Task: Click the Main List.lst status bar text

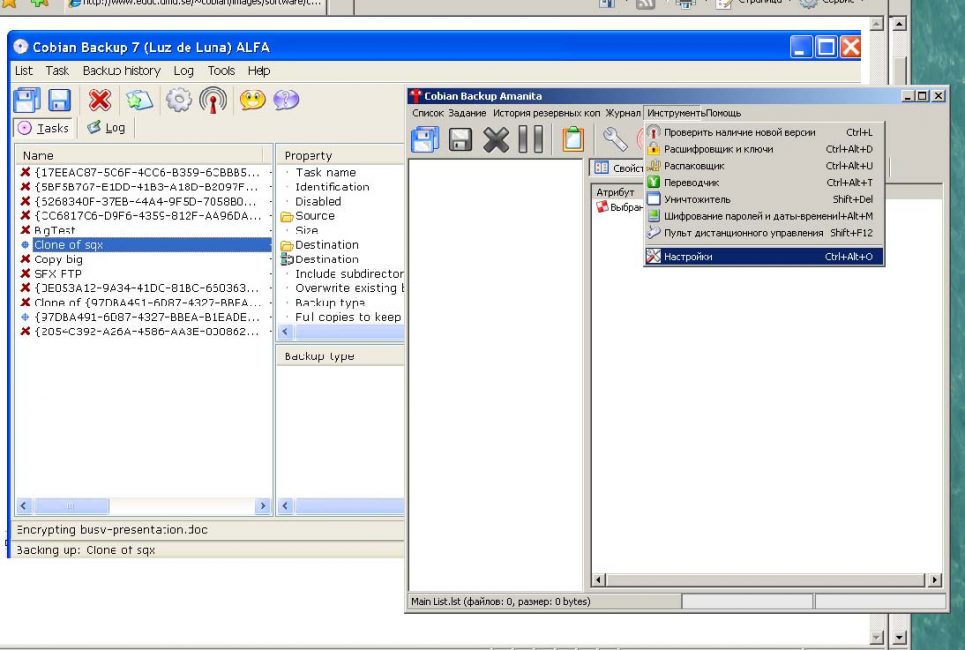Action: pos(500,601)
